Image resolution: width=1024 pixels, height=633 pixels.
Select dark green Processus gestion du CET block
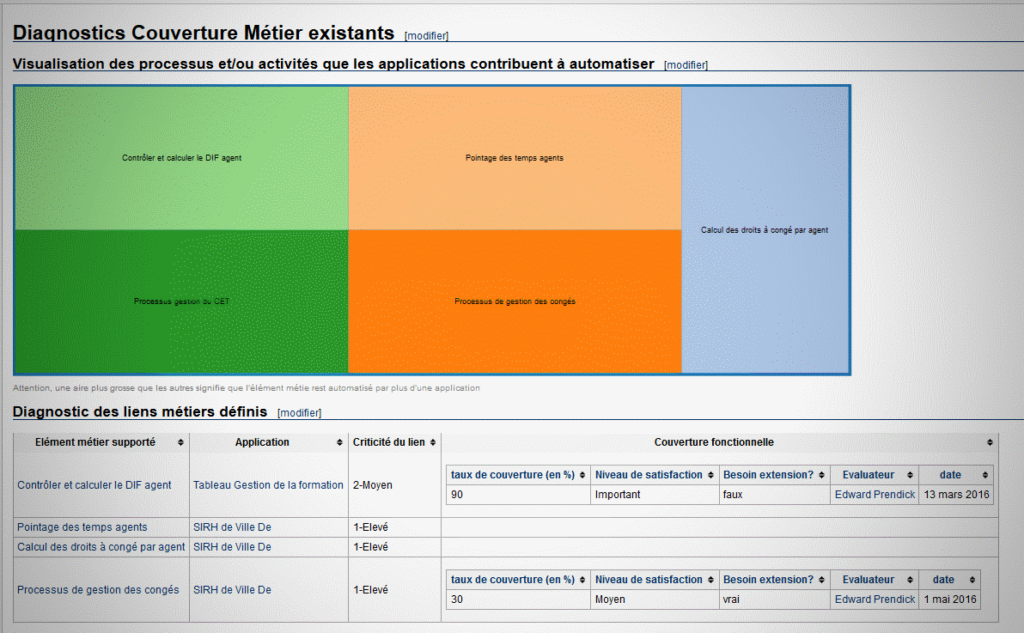point(182,301)
